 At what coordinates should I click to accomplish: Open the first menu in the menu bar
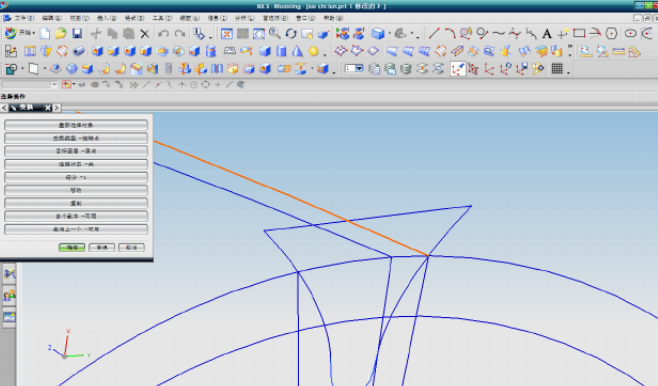24,18
